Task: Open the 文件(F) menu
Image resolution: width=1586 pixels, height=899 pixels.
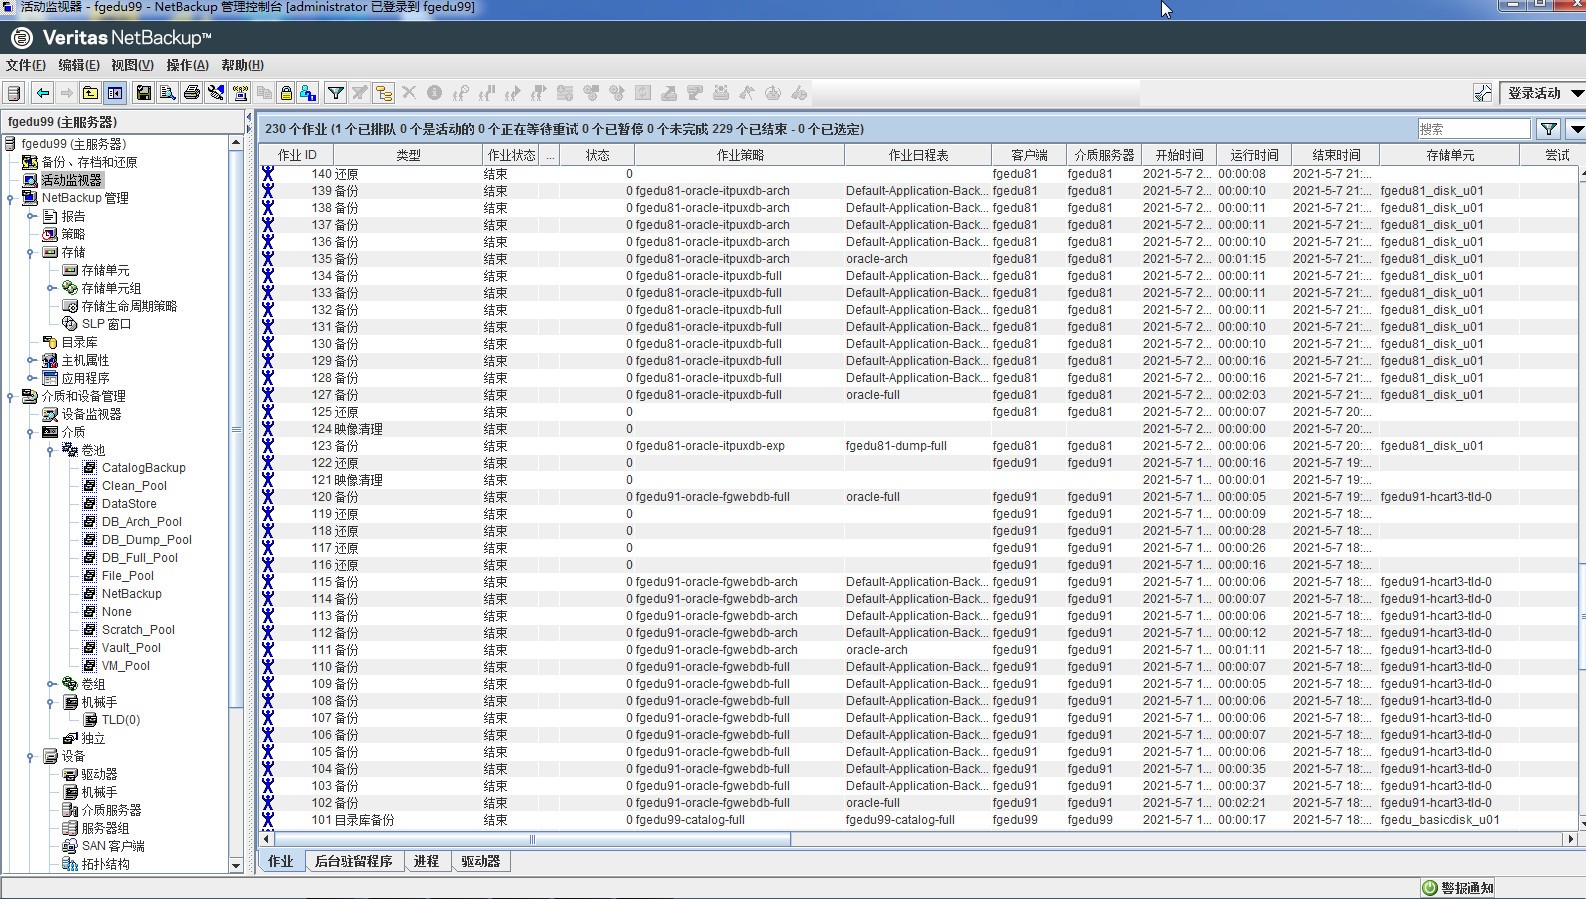Action: click(x=26, y=65)
